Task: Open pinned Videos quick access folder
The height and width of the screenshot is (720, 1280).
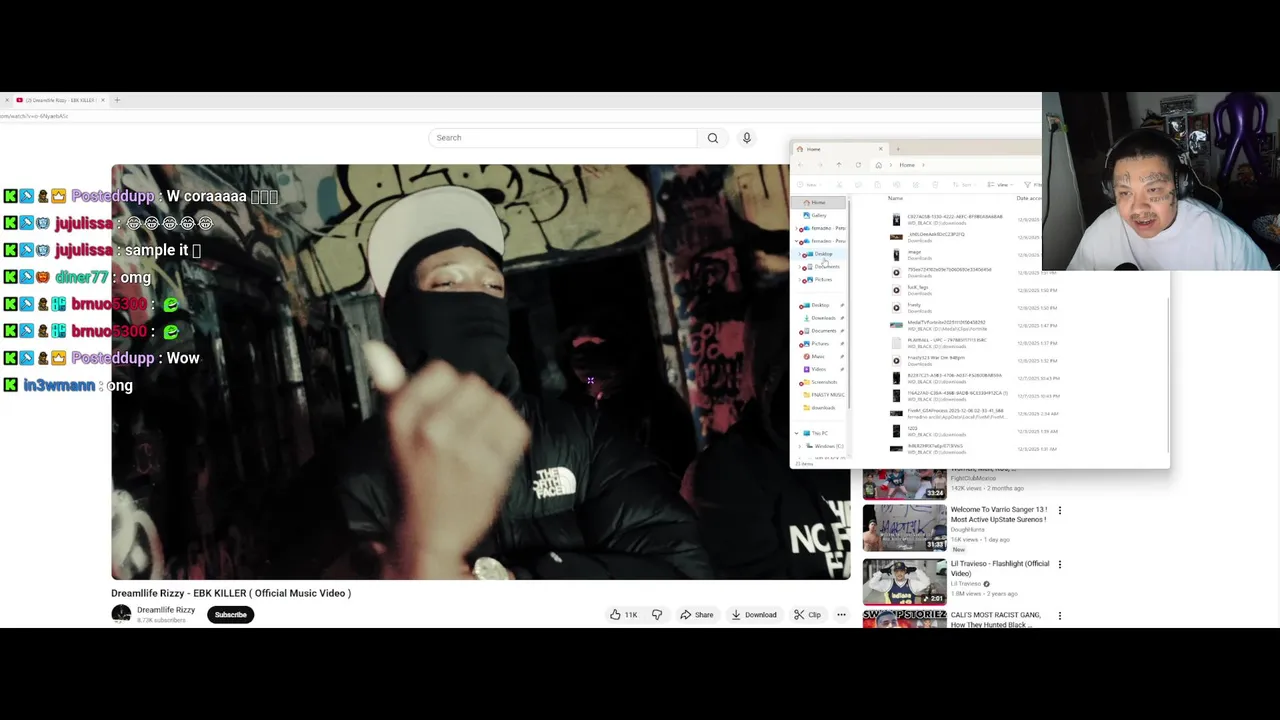Action: pyautogui.click(x=818, y=369)
